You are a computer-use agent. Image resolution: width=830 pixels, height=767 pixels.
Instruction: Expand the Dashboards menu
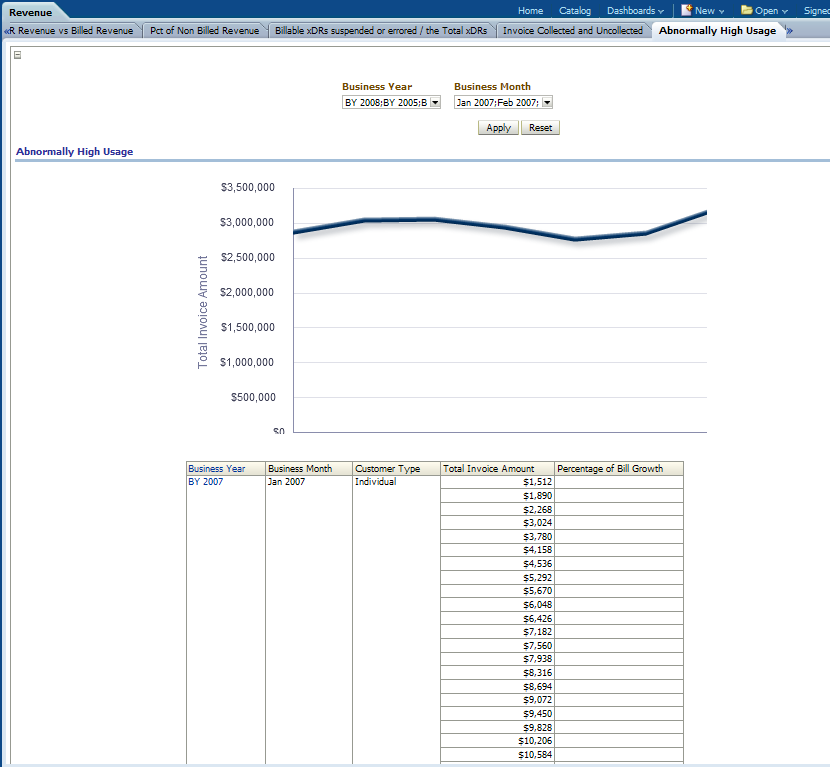coord(635,11)
